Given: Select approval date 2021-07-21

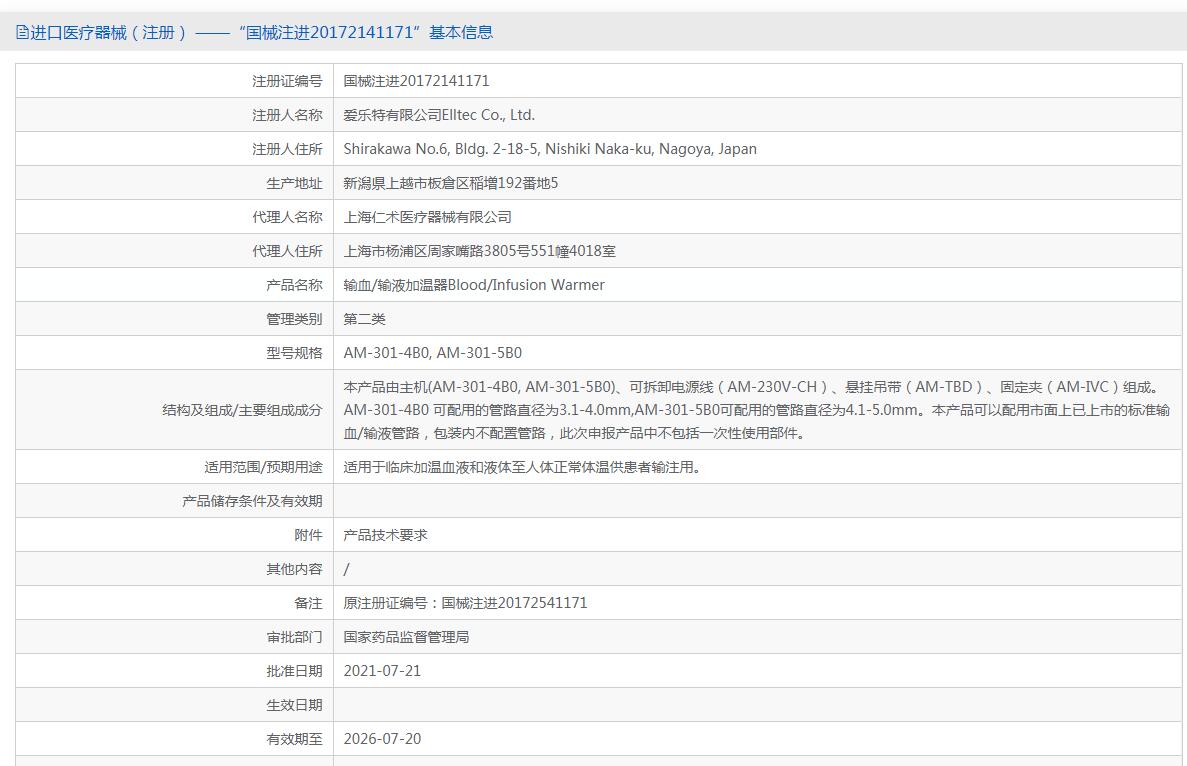Looking at the screenshot, I should click(x=382, y=671).
